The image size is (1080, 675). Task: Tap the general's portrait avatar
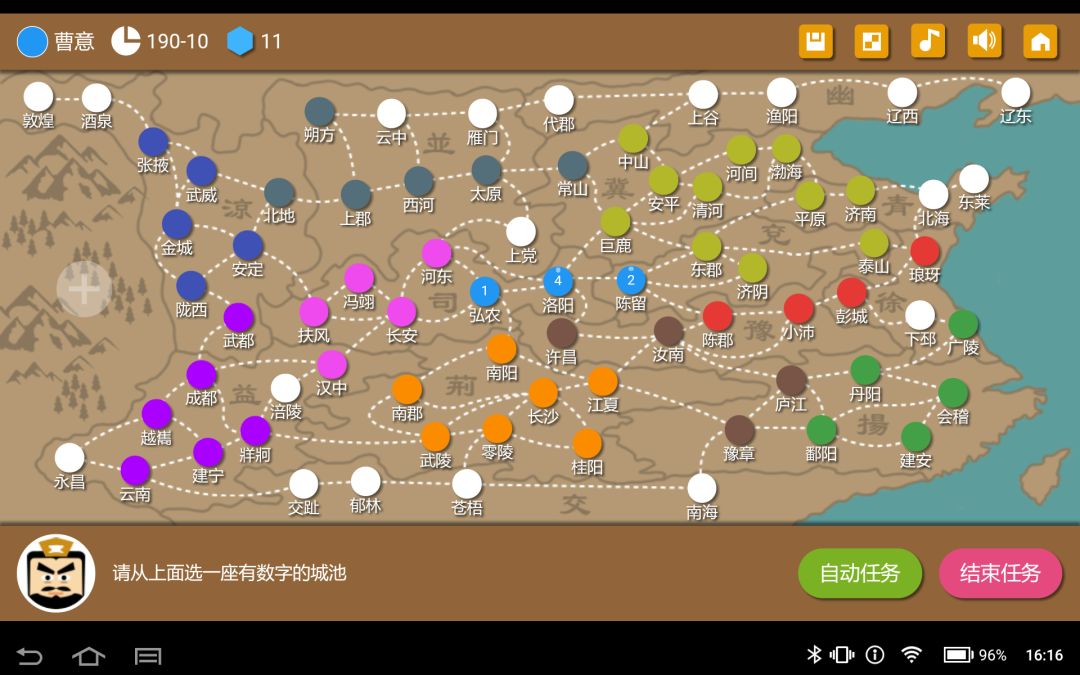pos(56,573)
